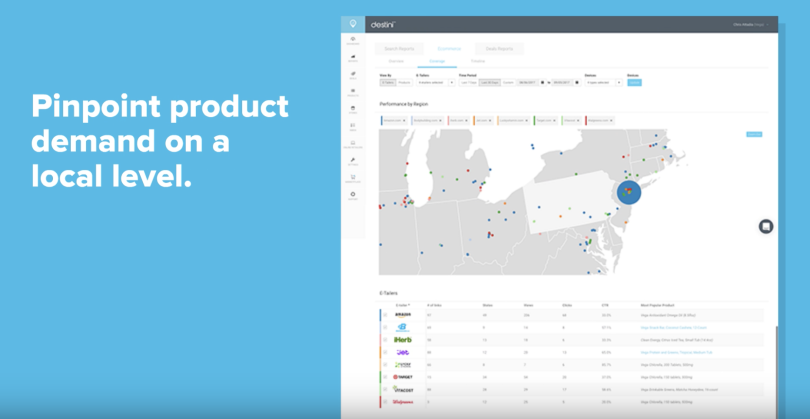810x419 pixels.
Task: Click the start date input field
Action: (x=527, y=83)
